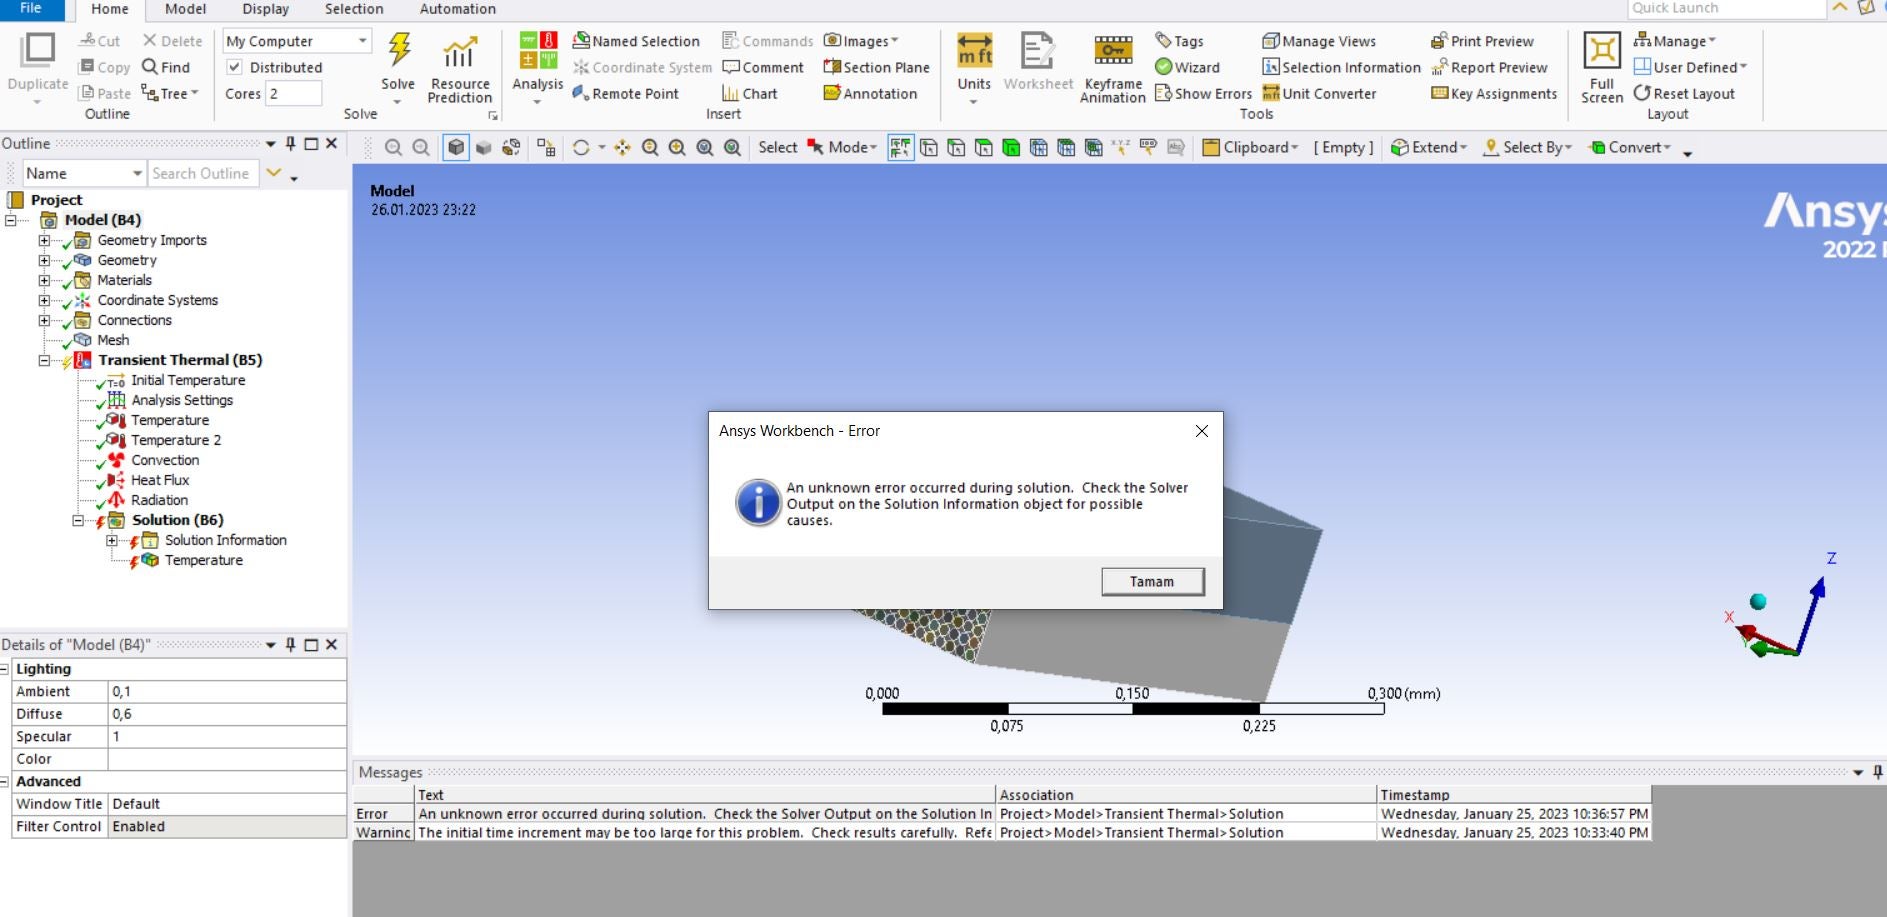Click the Body selection filter icon
1887x917 pixels.
point(1011,148)
